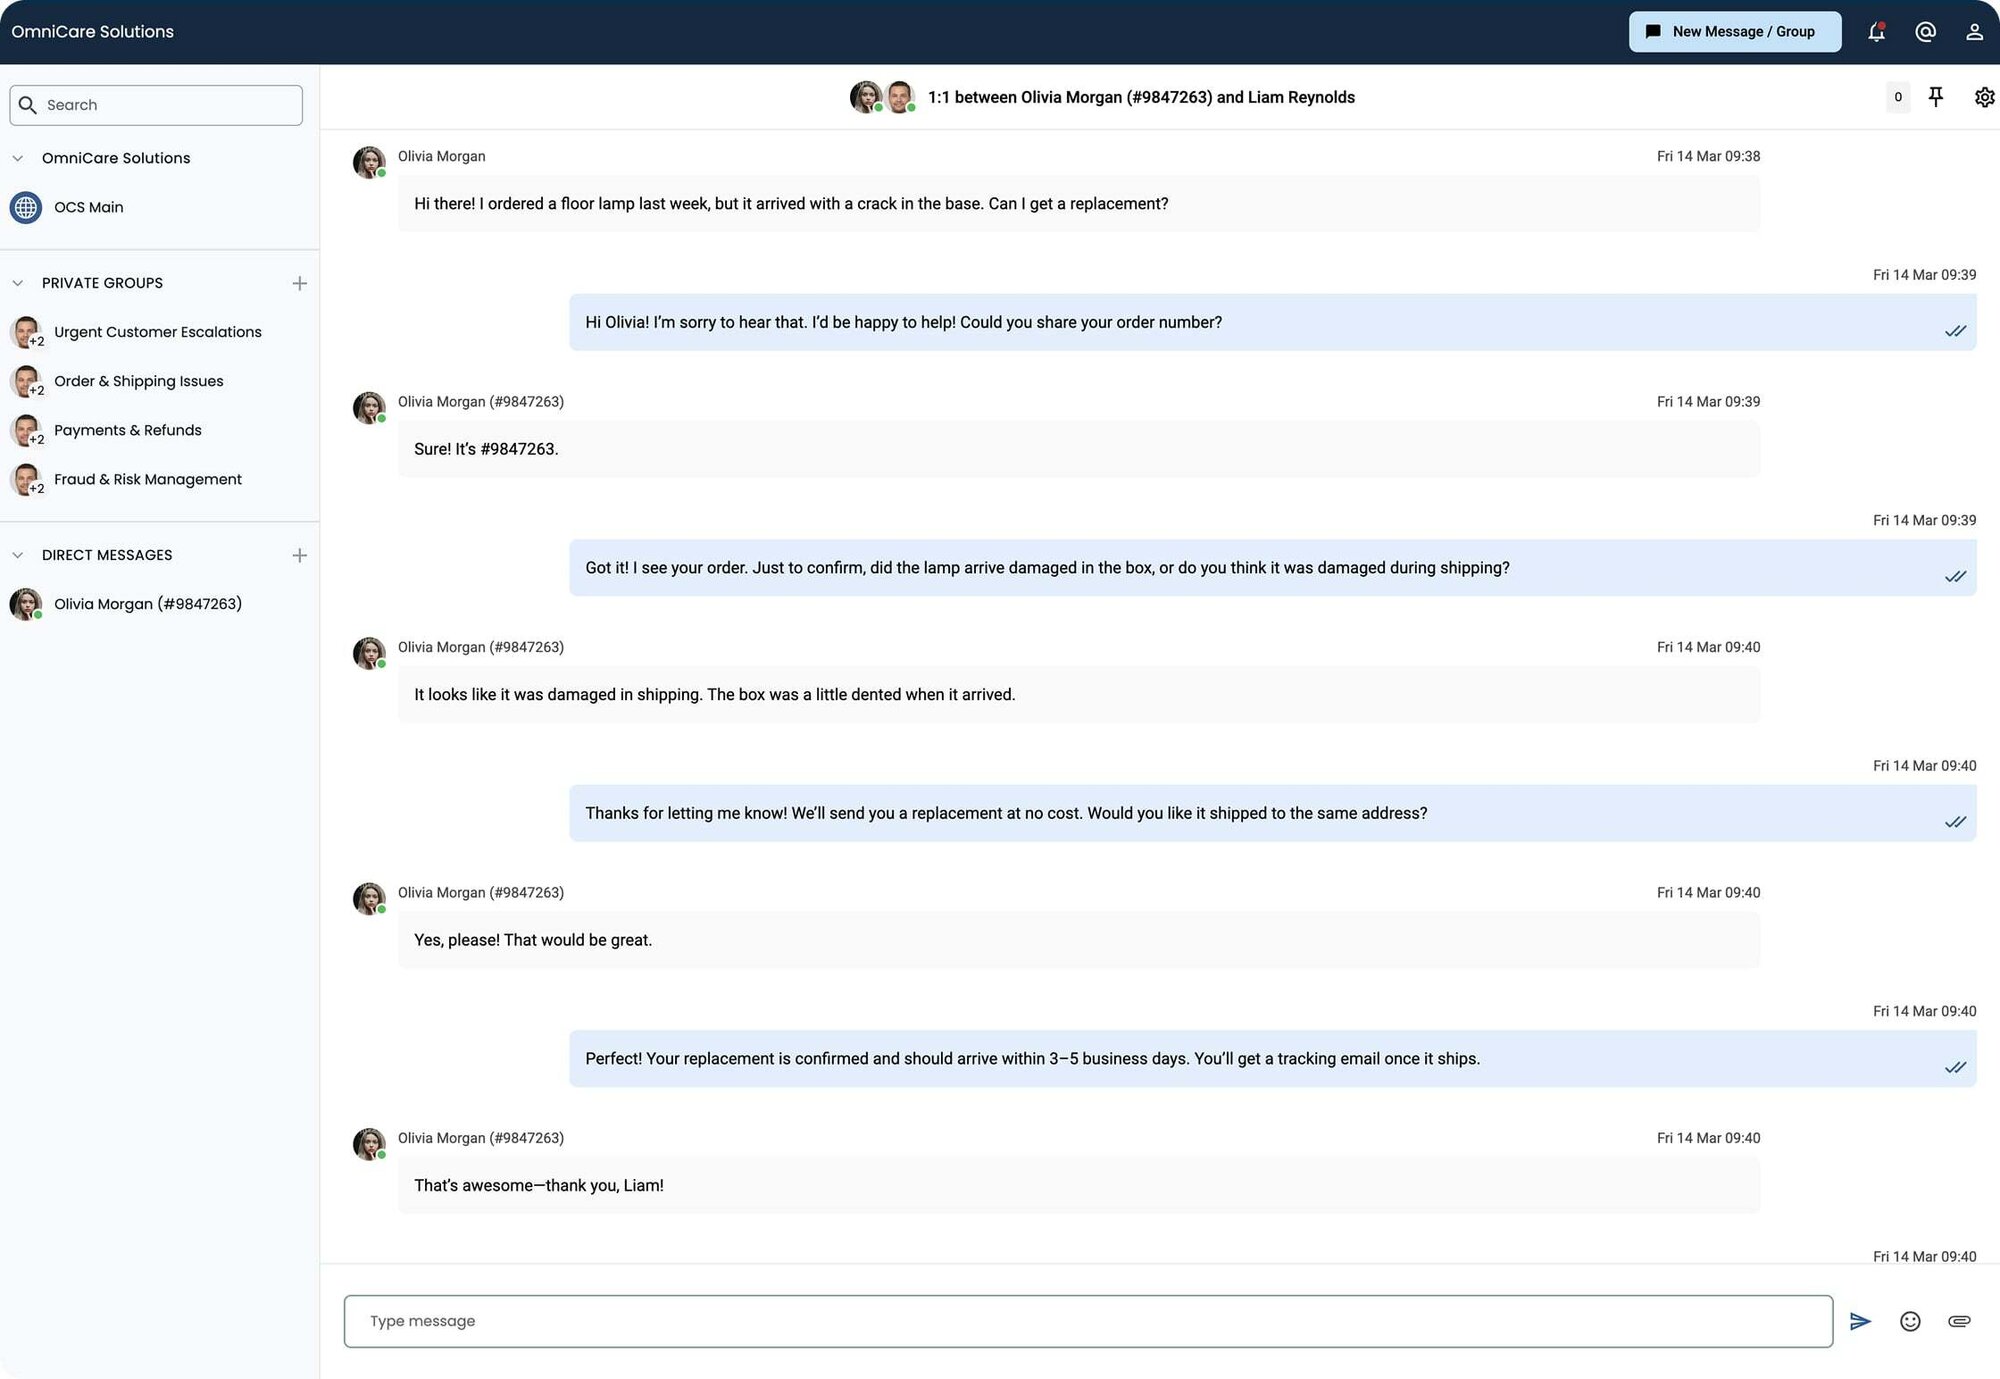Collapse the OmniCare Solutions section

17,157
